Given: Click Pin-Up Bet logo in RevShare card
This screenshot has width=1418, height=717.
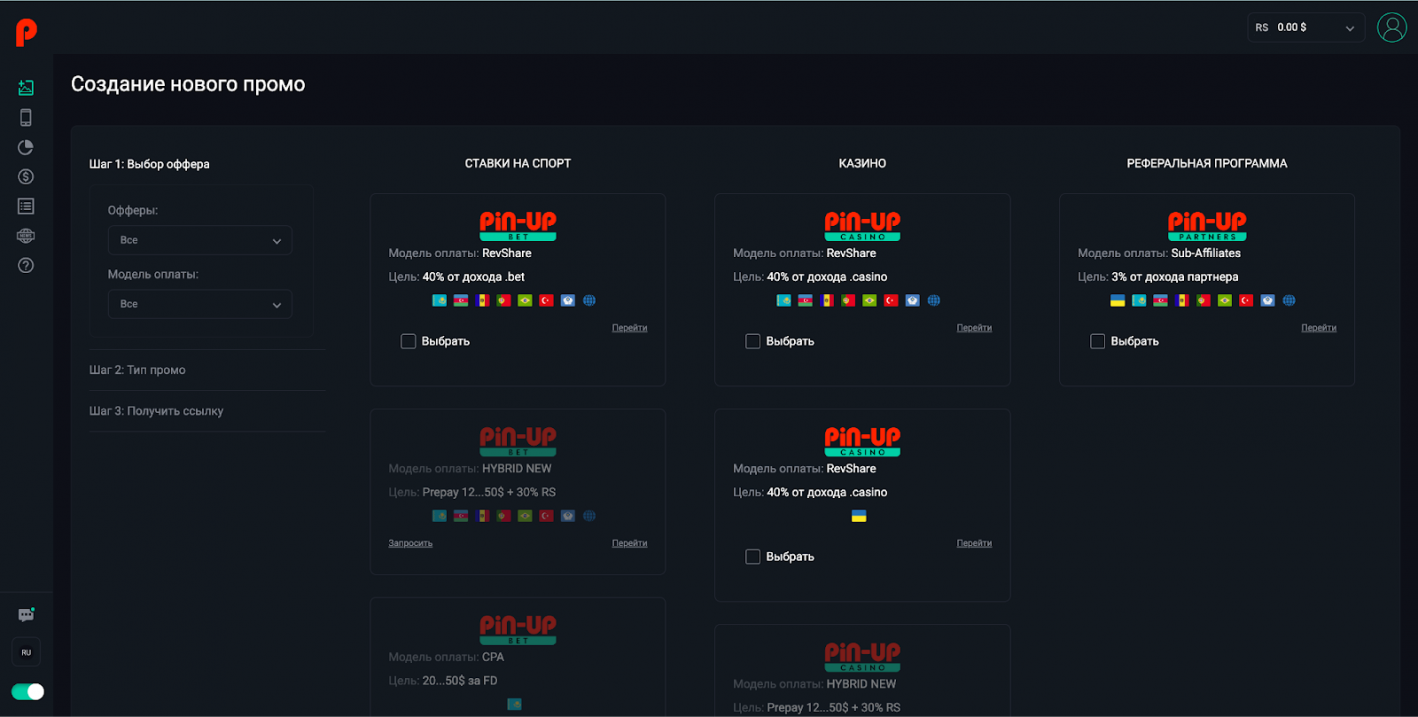Looking at the screenshot, I should [x=518, y=226].
